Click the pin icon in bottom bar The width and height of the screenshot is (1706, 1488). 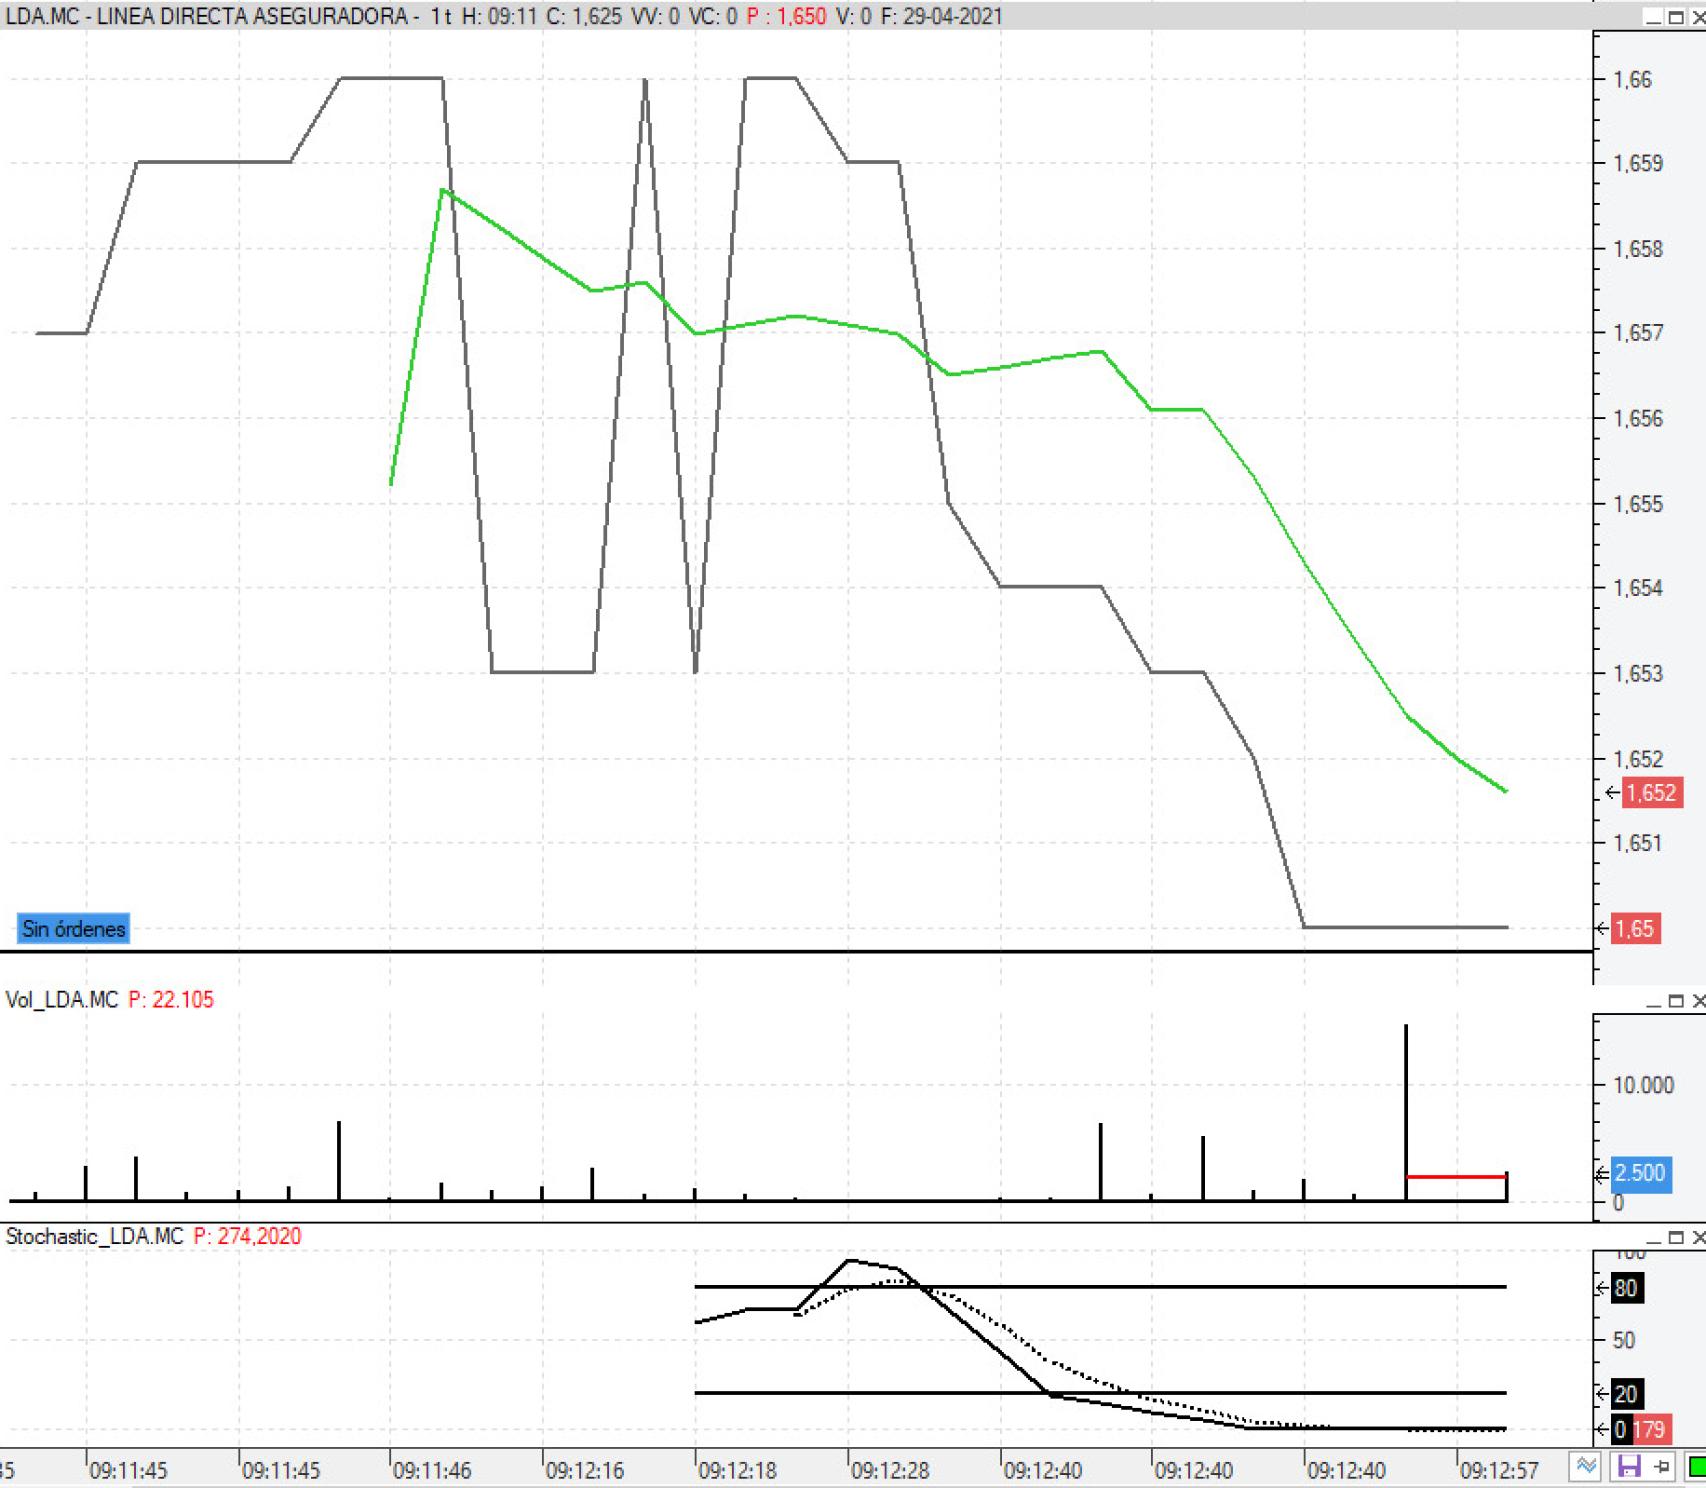pos(1662,1468)
